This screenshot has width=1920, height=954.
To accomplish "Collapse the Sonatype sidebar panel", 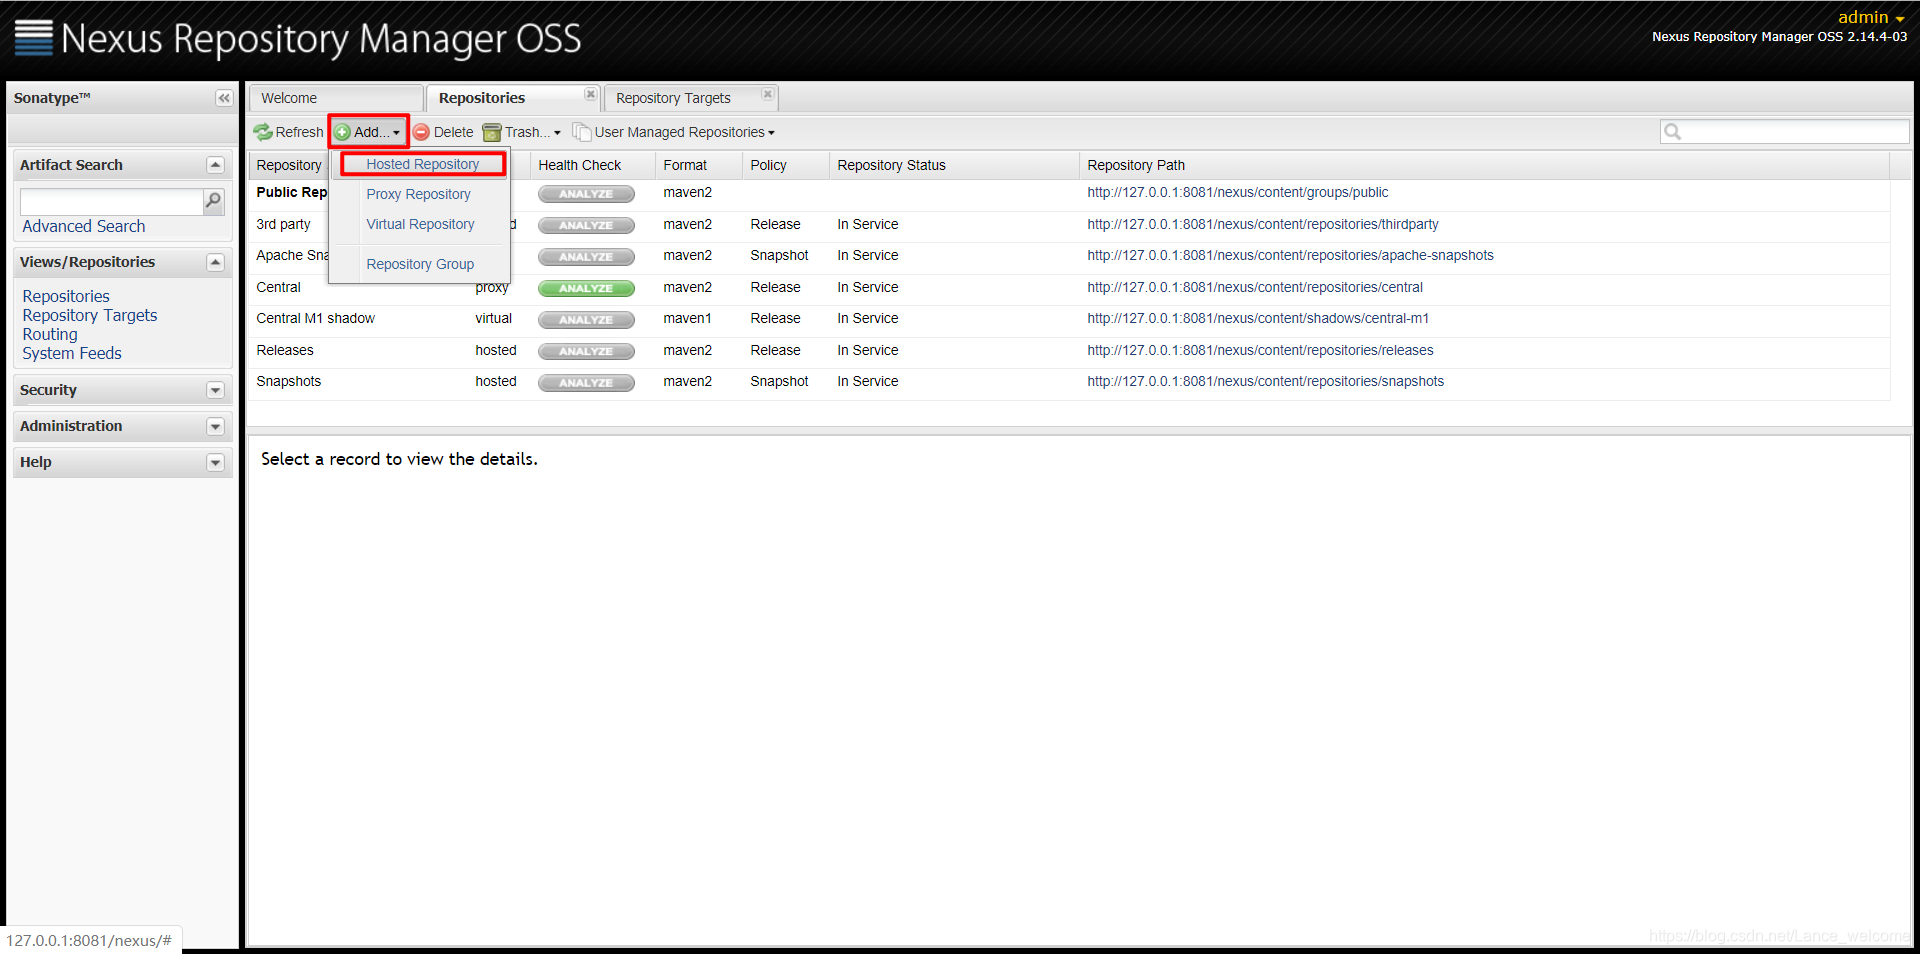I will click(x=224, y=98).
